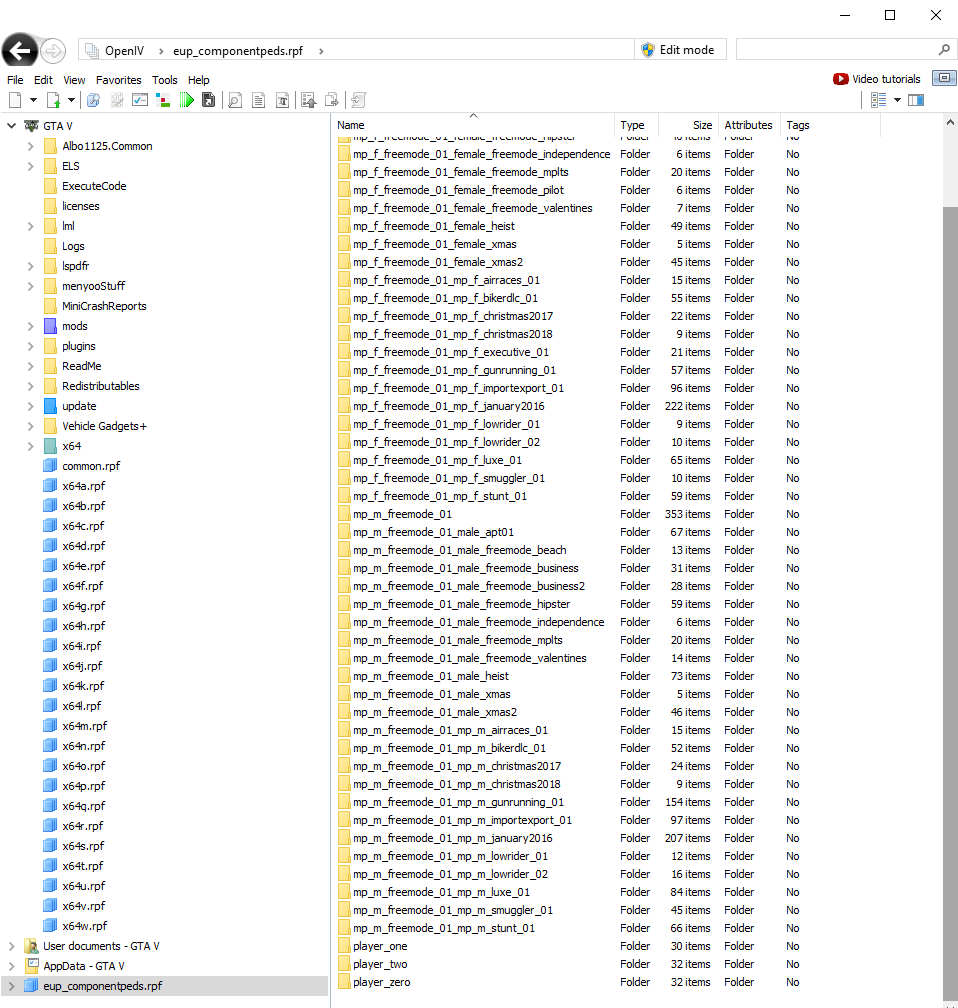Select the player_zero folder row

[x=608, y=982]
